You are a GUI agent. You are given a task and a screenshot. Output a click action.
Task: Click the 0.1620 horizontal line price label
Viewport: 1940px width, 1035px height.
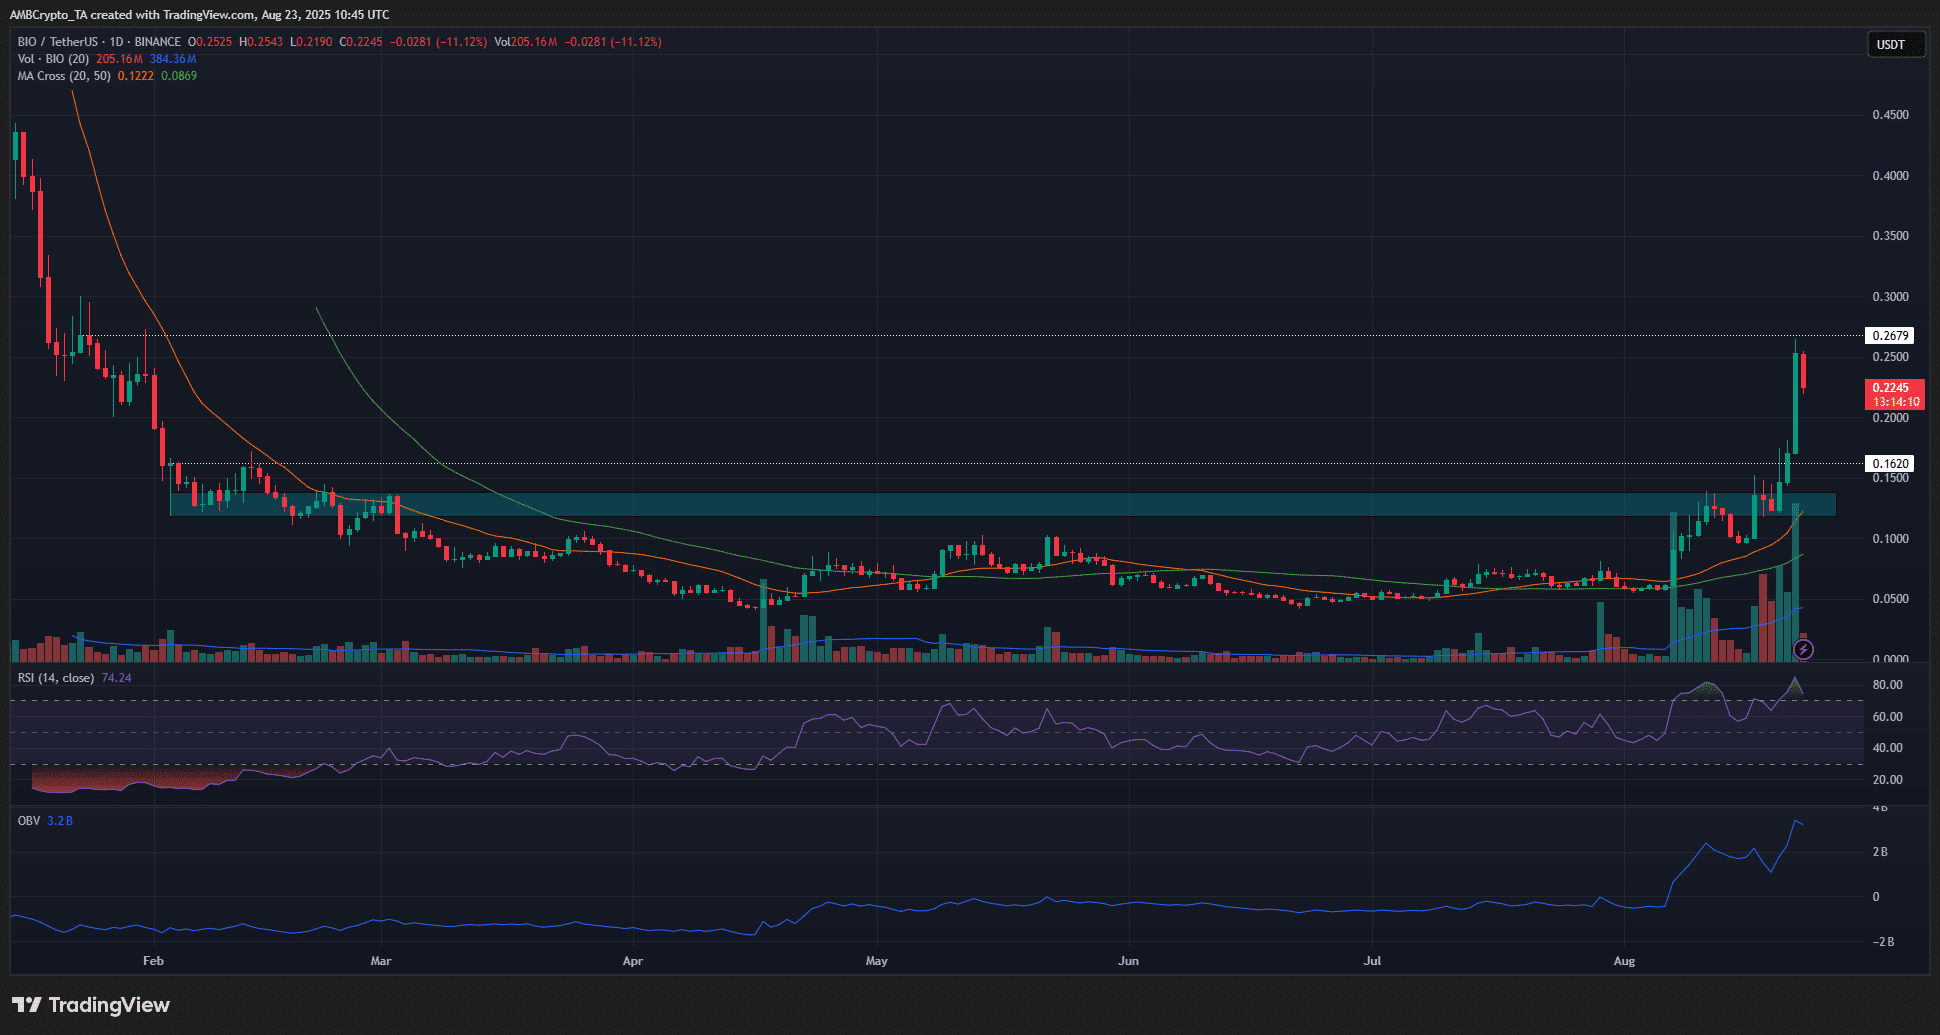point(1890,464)
